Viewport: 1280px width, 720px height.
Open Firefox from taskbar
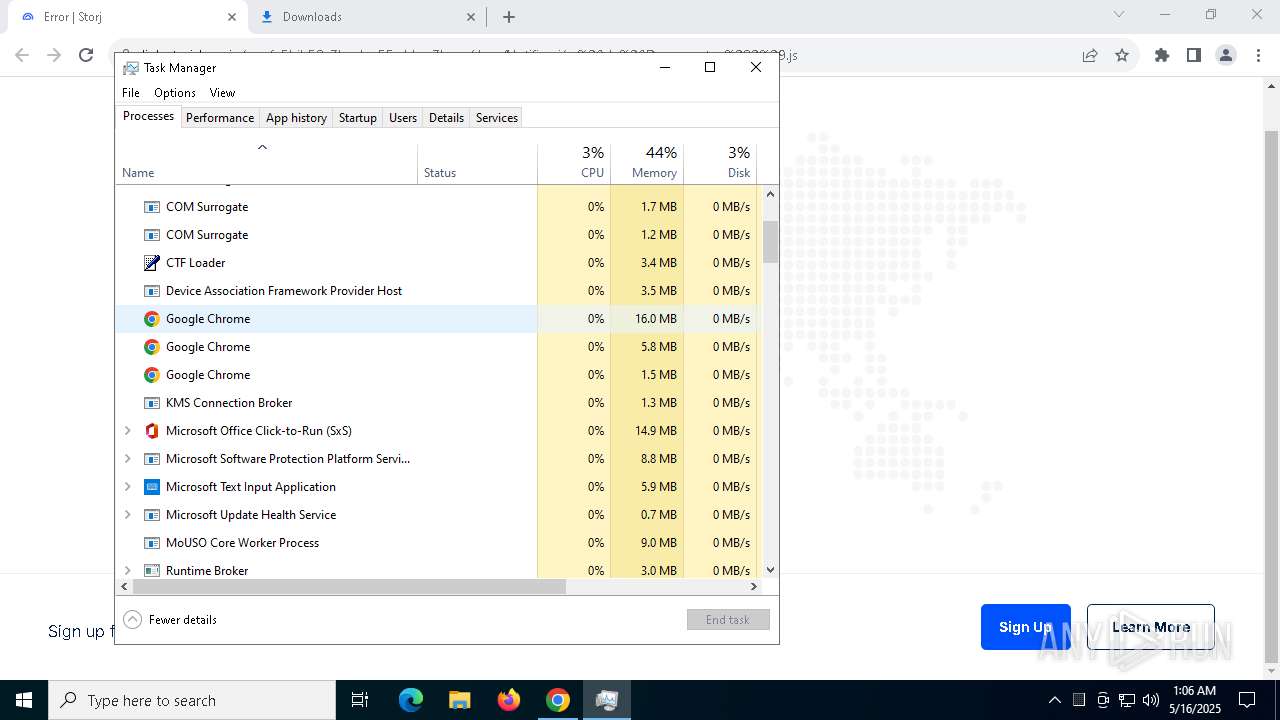509,700
